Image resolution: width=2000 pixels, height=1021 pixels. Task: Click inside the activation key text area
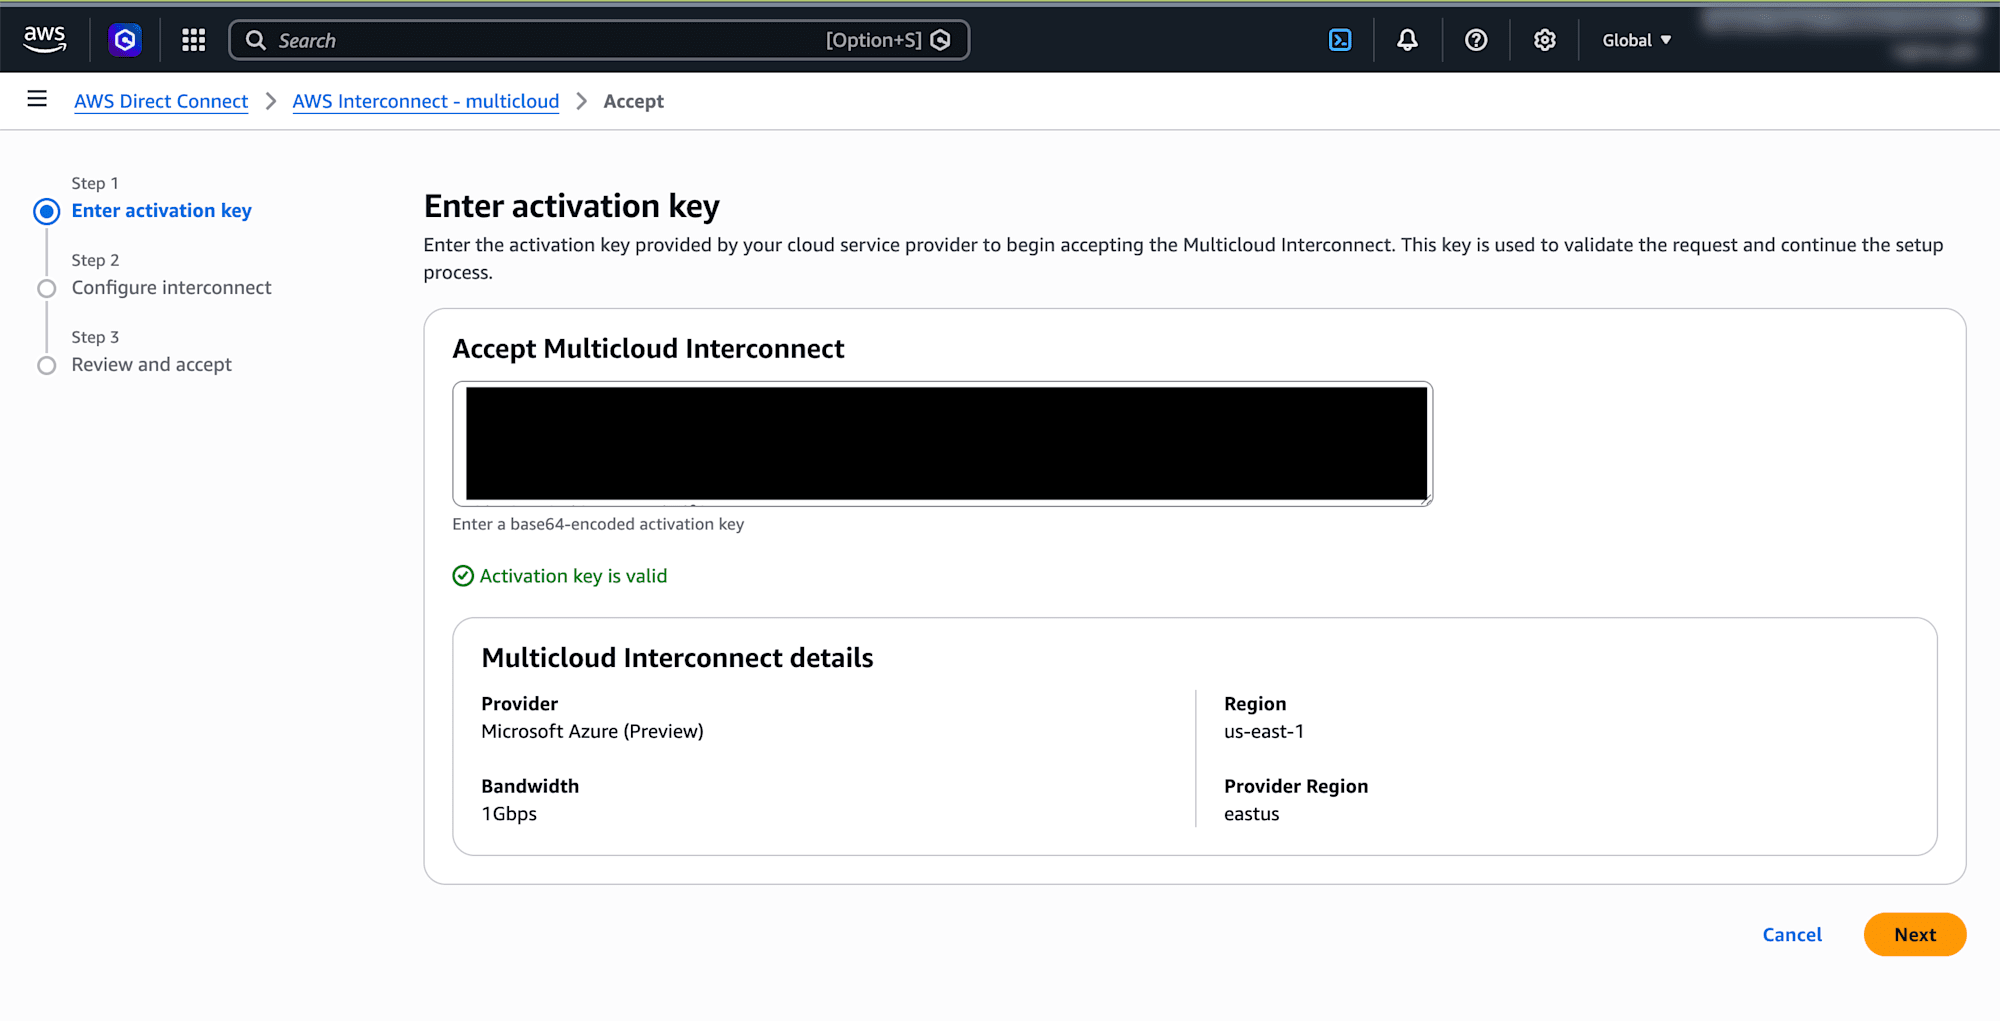pos(942,444)
